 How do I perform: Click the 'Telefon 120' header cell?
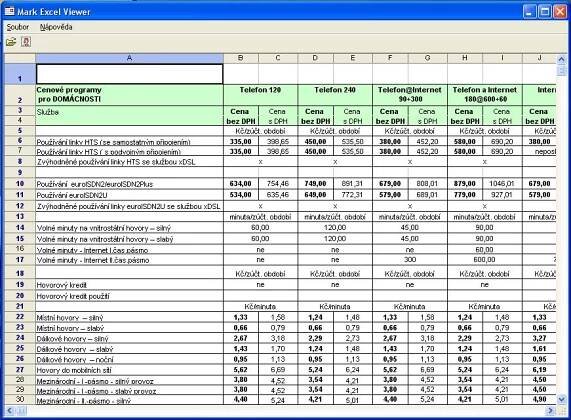click(x=260, y=95)
